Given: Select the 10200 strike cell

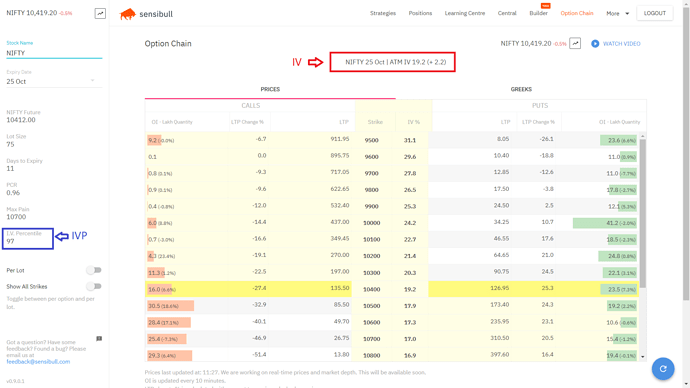Looking at the screenshot, I should (371, 256).
